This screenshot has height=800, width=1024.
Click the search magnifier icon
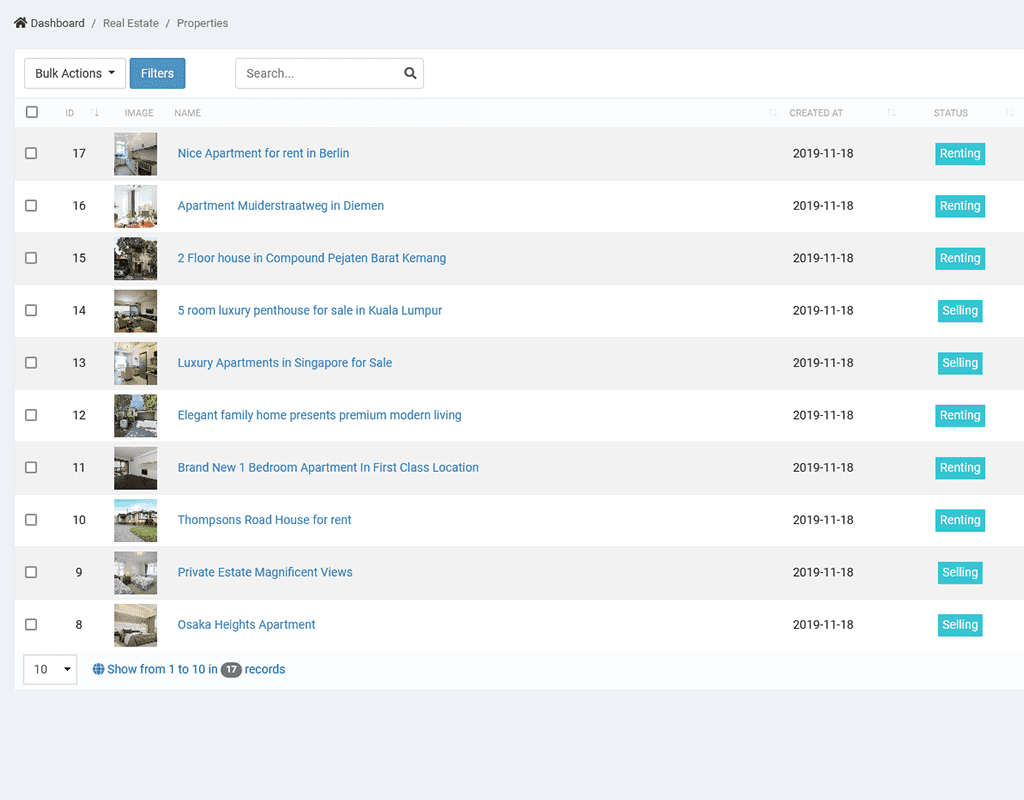[x=410, y=73]
